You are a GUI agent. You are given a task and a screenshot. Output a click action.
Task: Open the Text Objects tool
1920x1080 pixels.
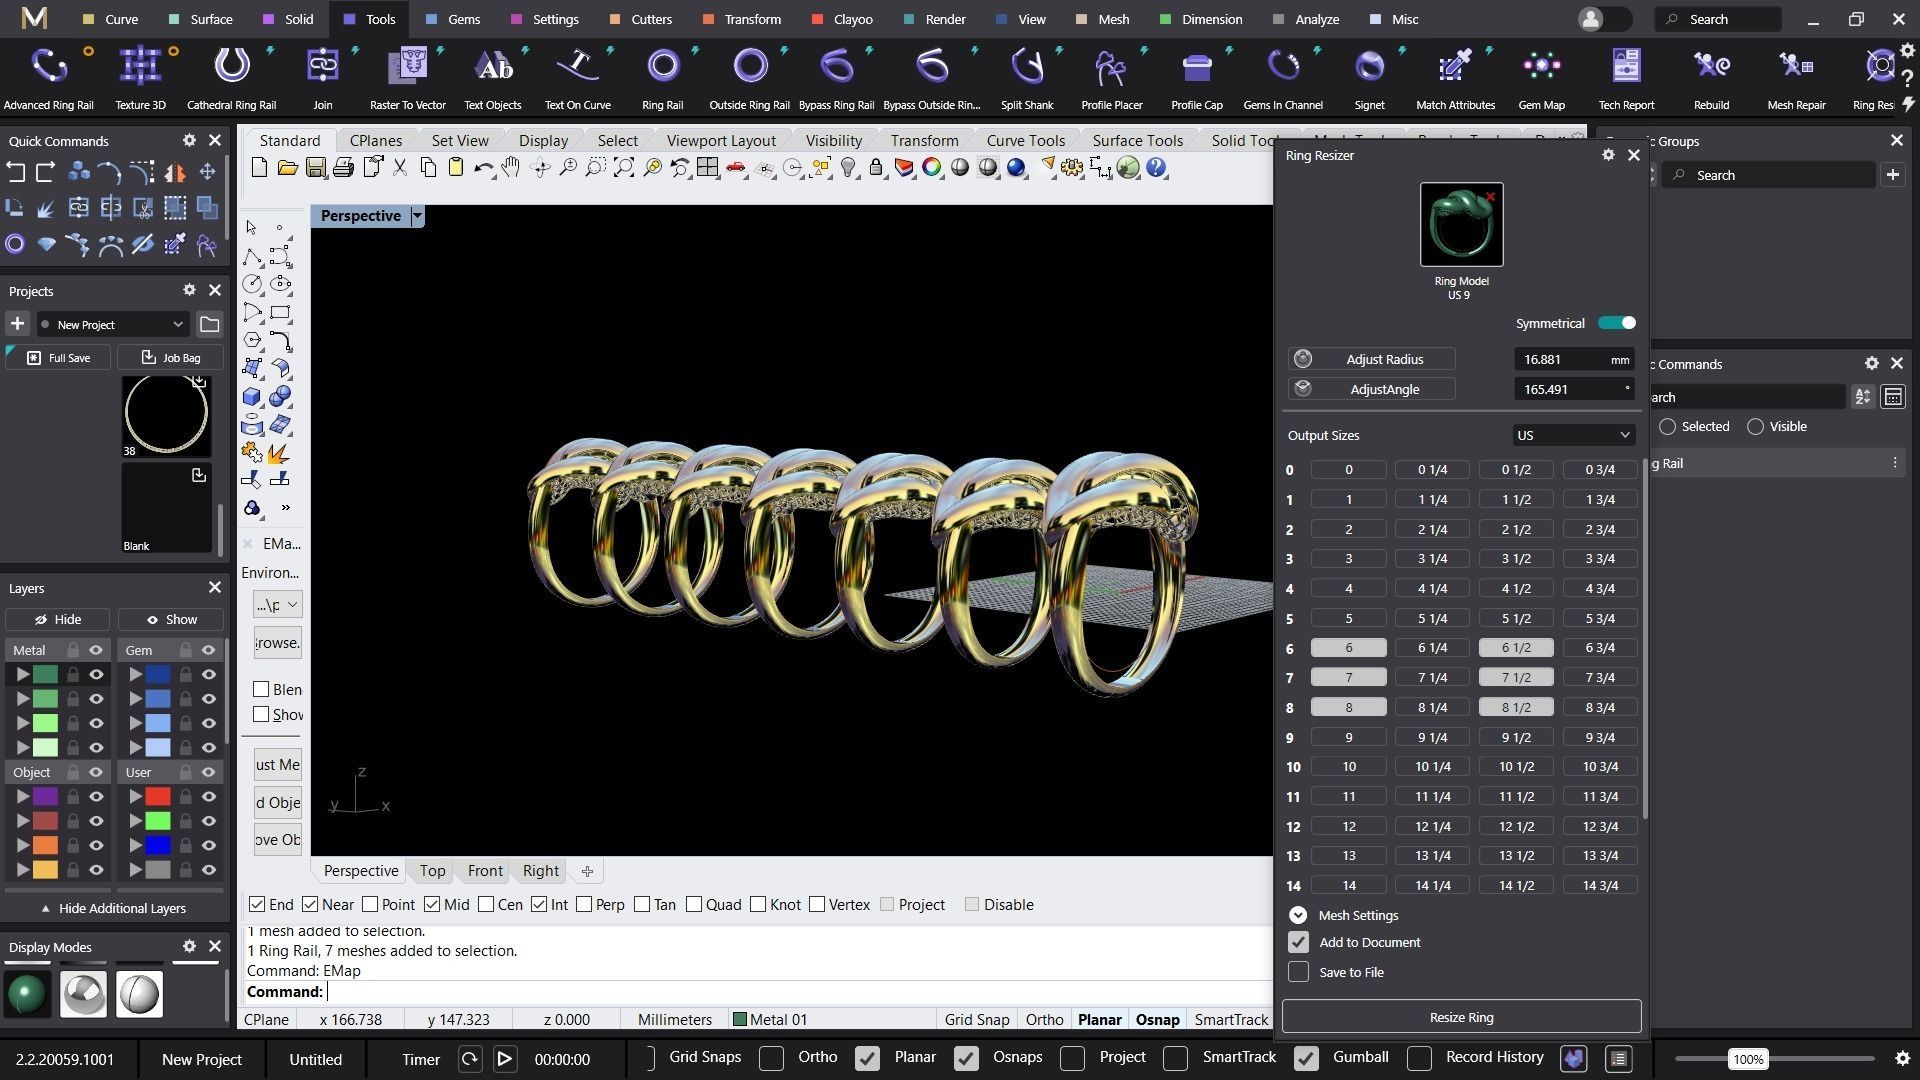[492, 78]
